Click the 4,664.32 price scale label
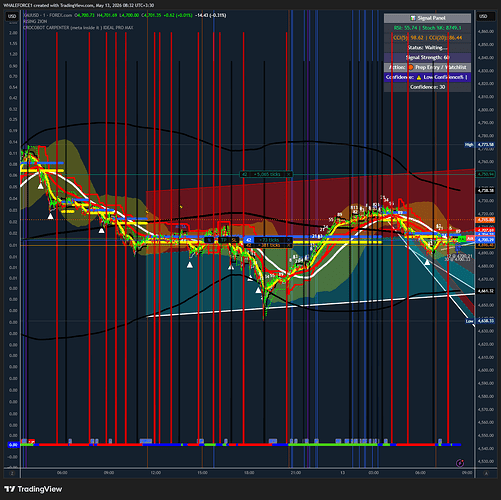Screen dimensions: 501x500 click(x=485, y=291)
